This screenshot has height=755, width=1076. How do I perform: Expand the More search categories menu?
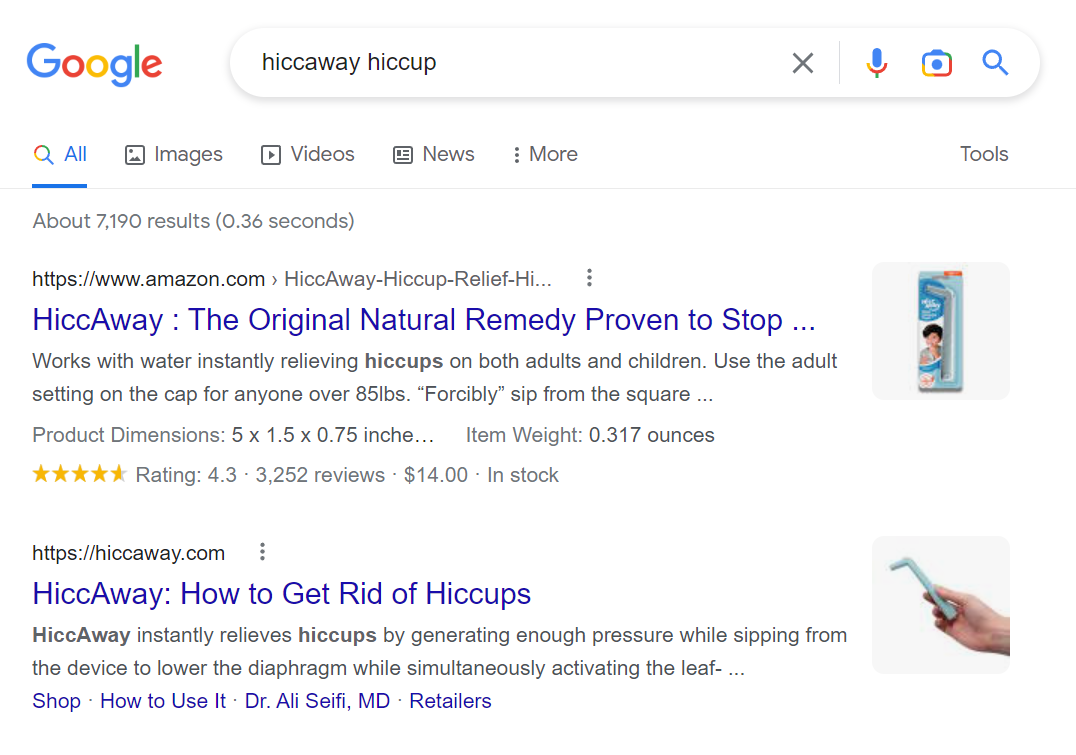(543, 154)
